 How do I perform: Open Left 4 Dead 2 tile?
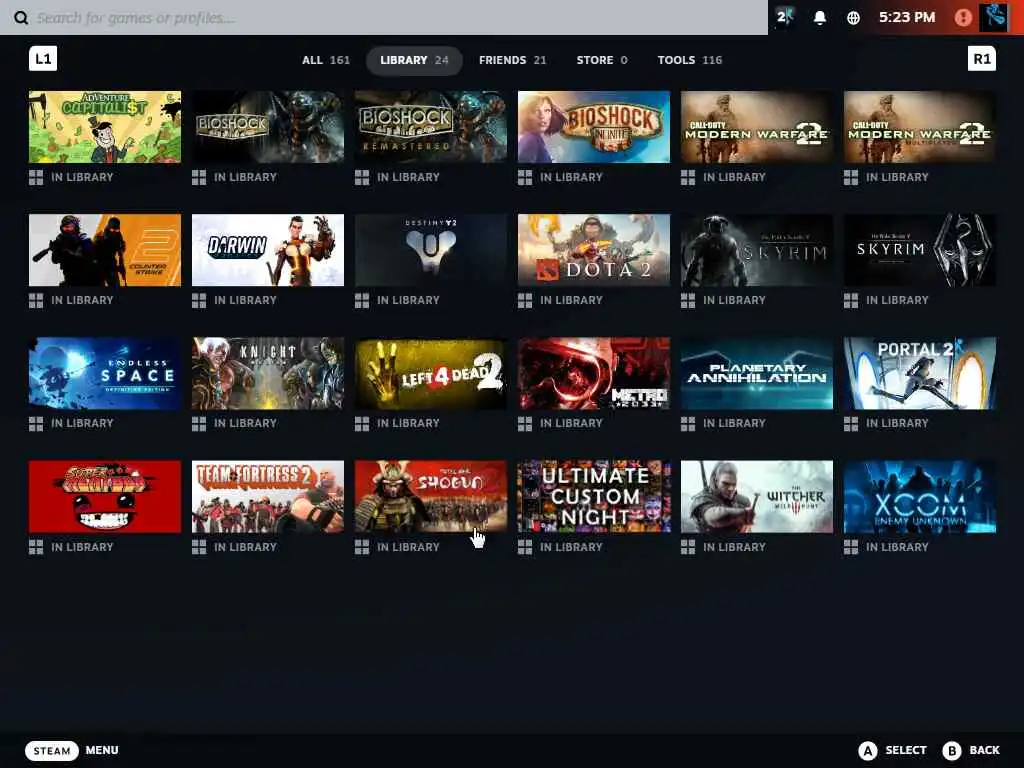pos(430,373)
